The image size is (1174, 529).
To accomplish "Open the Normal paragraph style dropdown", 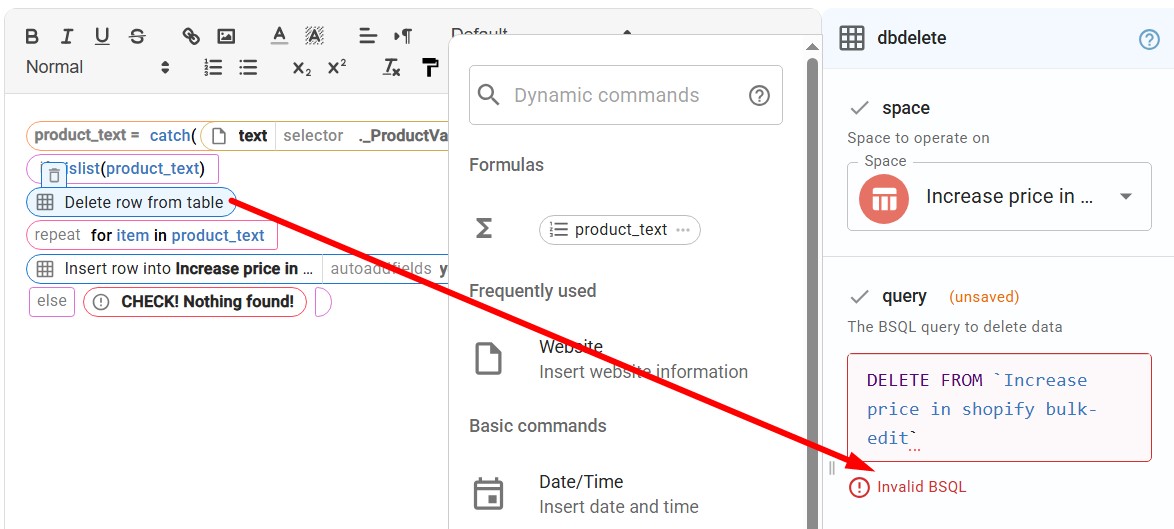I will coord(97,67).
